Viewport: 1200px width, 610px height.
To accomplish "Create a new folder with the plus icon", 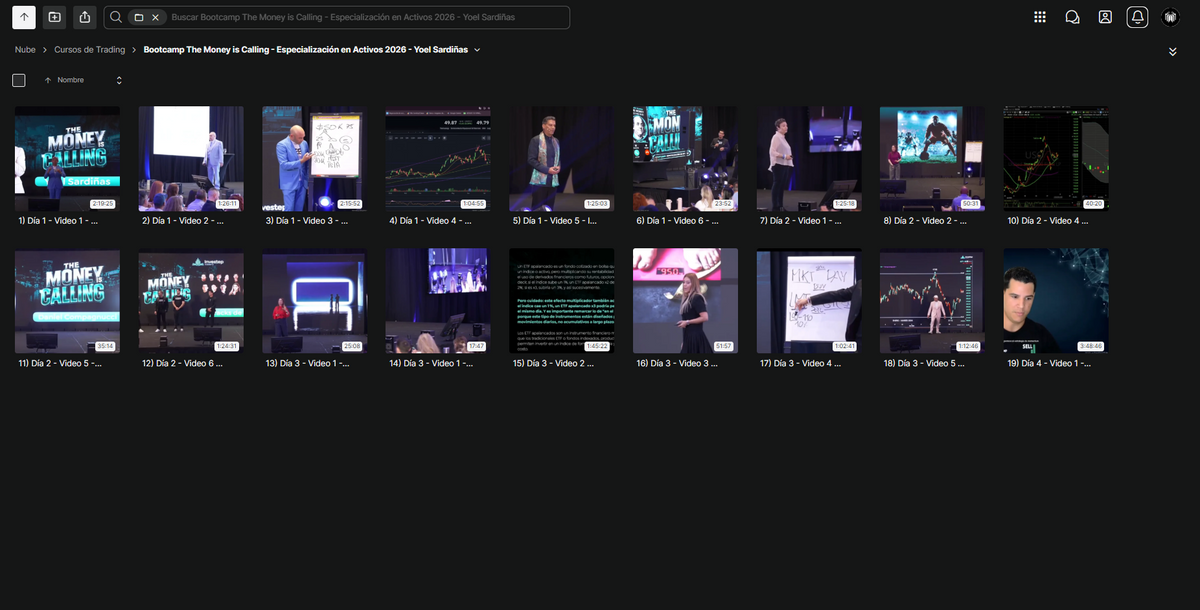I will point(54,17).
